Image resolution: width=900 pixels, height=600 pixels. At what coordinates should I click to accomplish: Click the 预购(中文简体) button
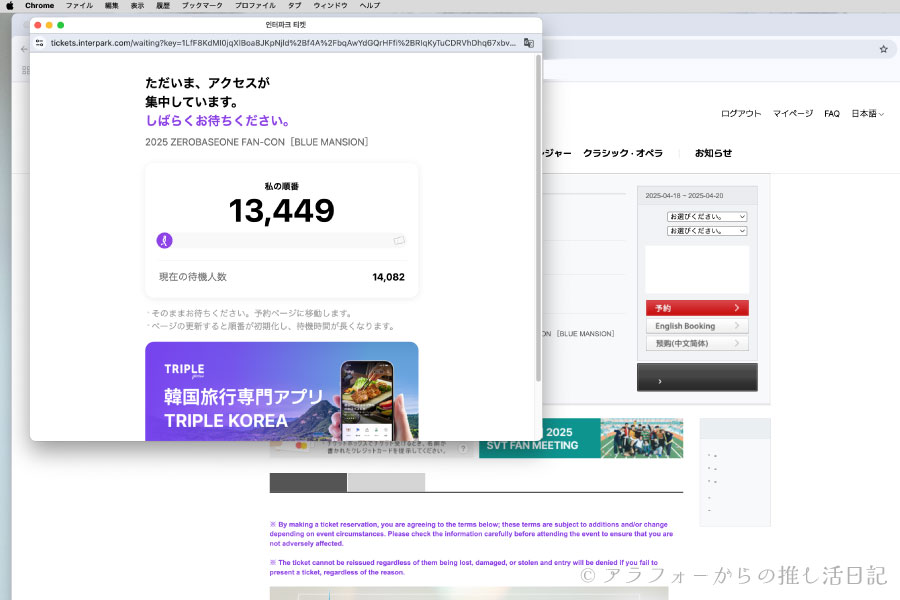(697, 343)
